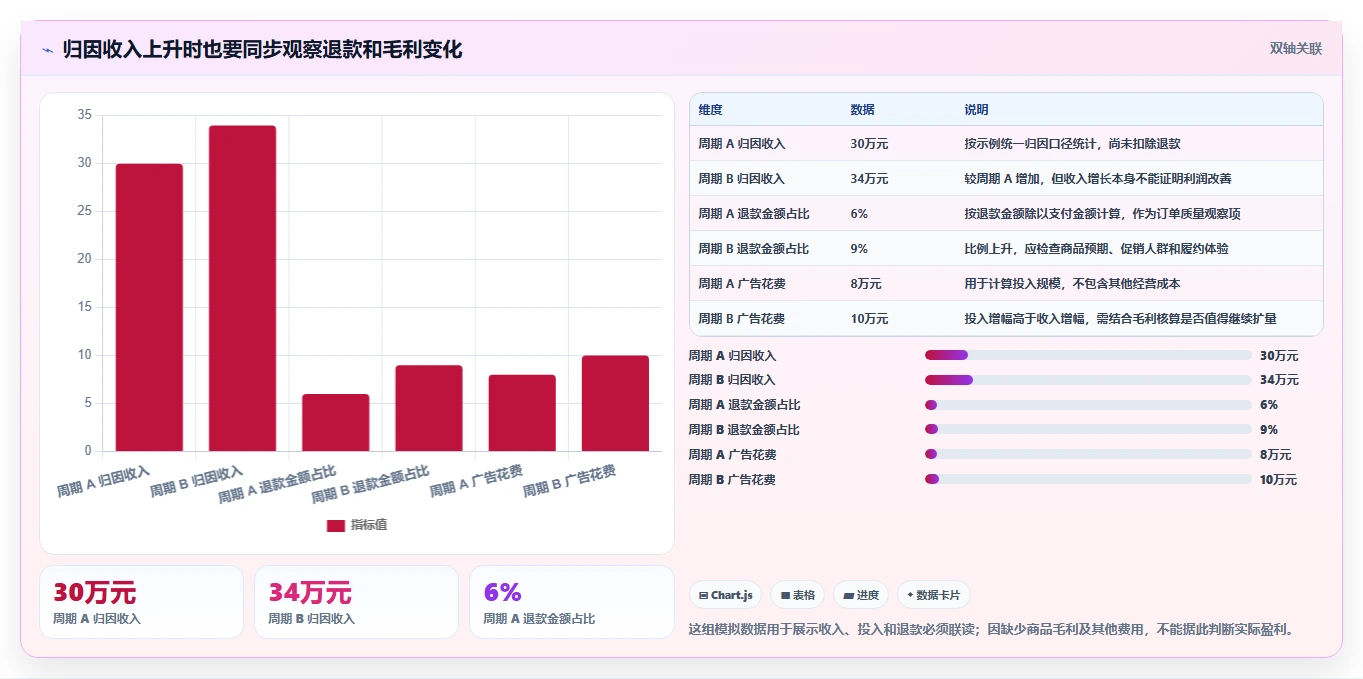Click the 周期 A 退款金额占比 progress bar
Screen dimensions: 1363x679
[1088, 405]
